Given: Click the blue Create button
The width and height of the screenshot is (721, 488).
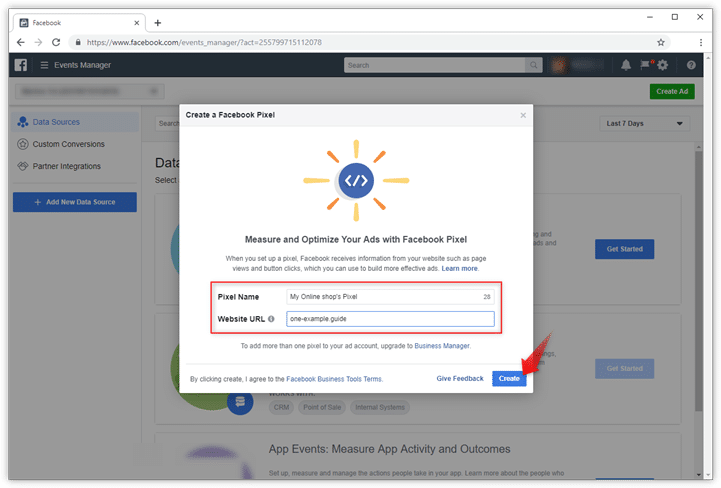Looking at the screenshot, I should point(509,378).
